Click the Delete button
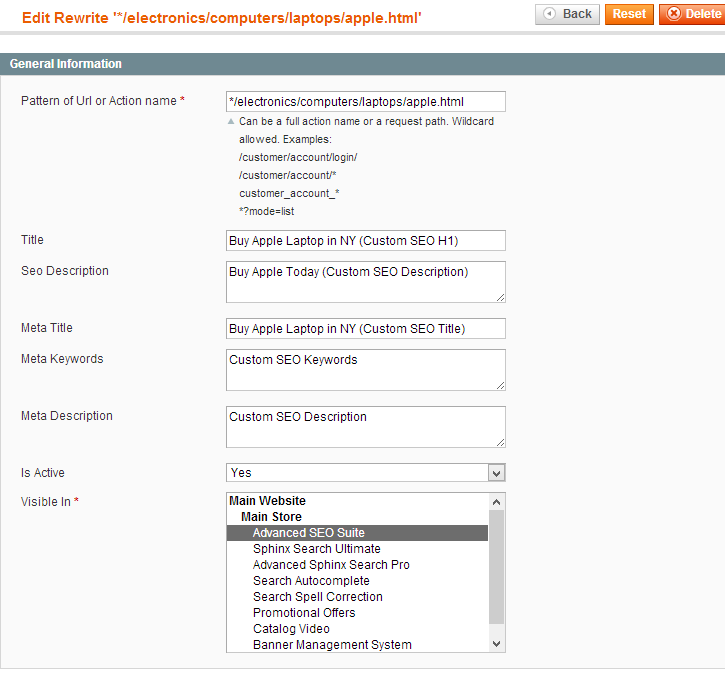This screenshot has width=725, height=680. [x=692, y=14]
